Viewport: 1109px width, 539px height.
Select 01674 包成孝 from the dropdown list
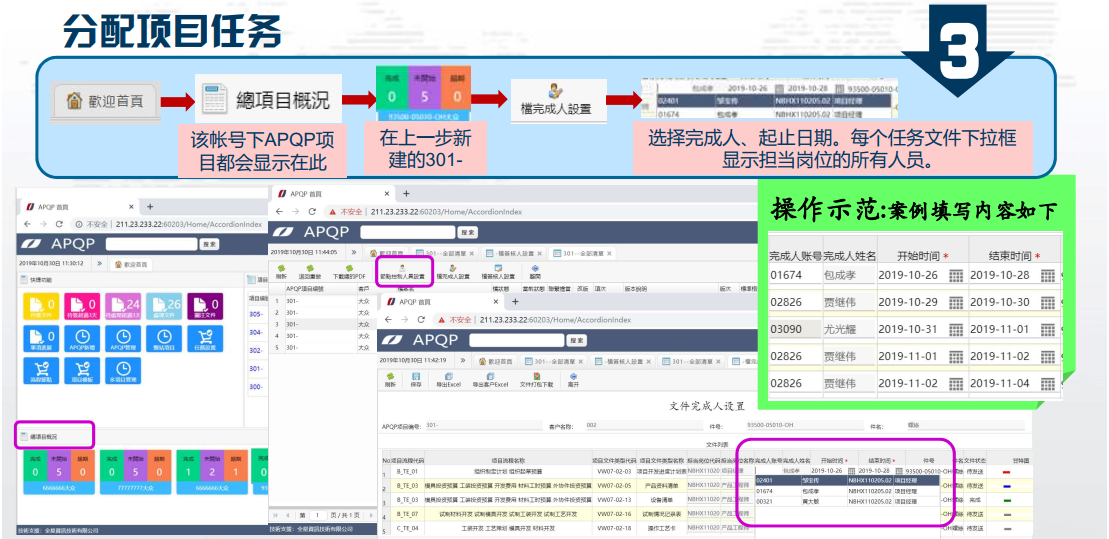[848, 490]
